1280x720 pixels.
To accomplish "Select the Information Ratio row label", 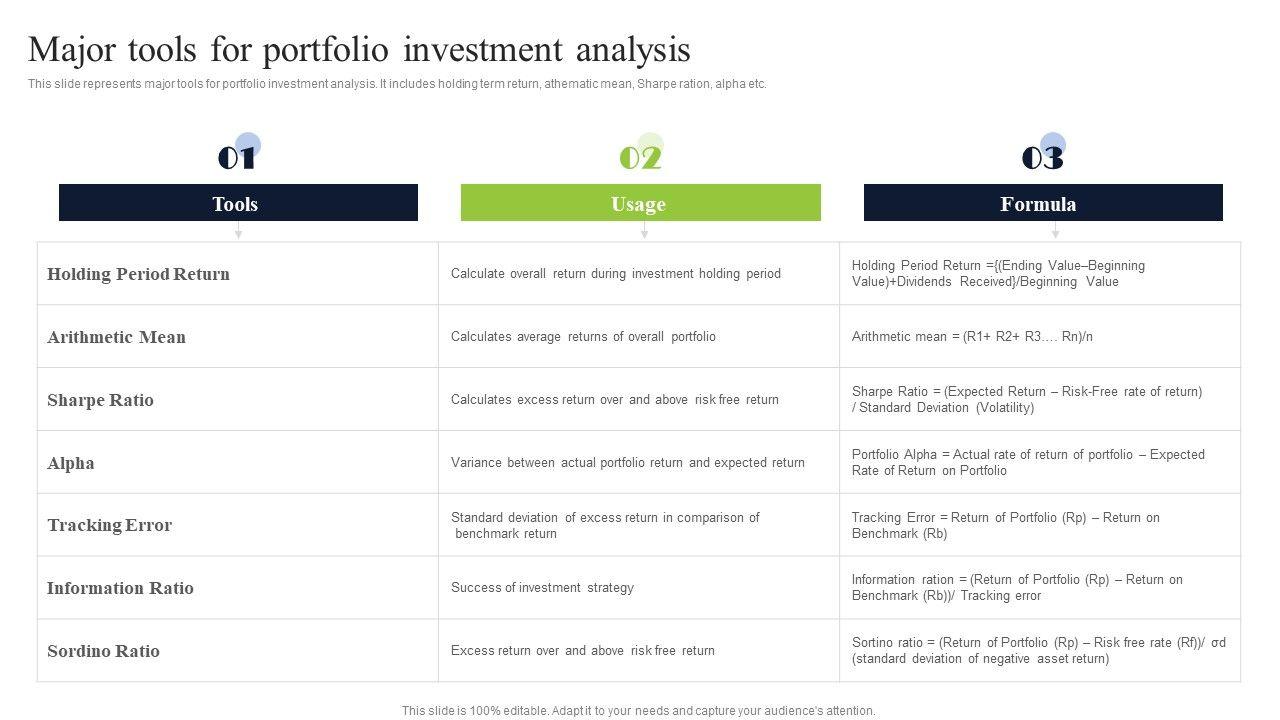I will pos(120,588).
